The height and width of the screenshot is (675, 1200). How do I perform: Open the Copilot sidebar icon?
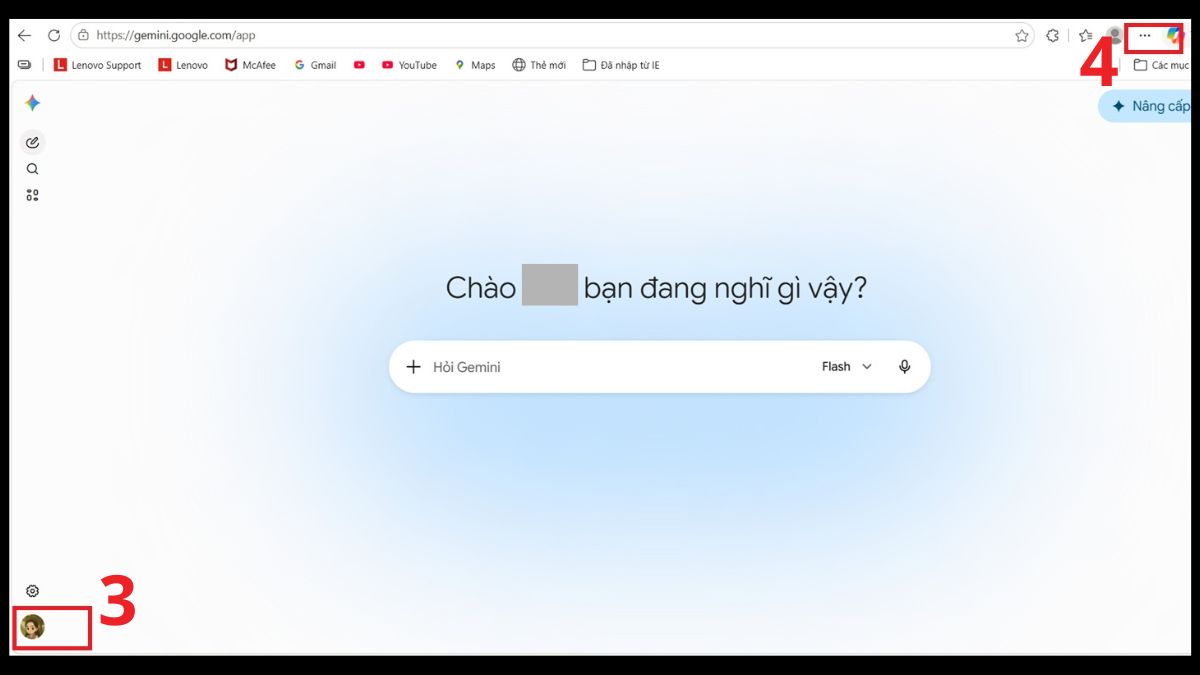pyautogui.click(x=1176, y=35)
